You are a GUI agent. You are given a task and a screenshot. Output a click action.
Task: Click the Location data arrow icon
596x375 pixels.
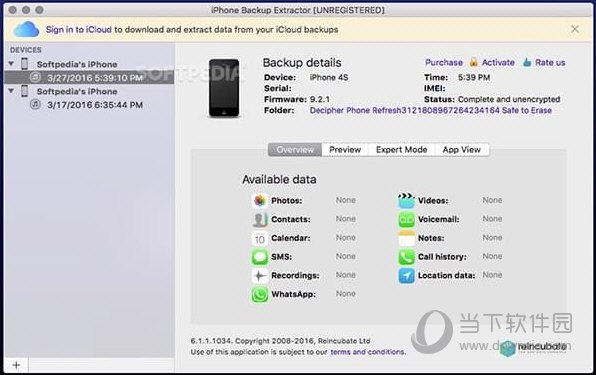406,275
